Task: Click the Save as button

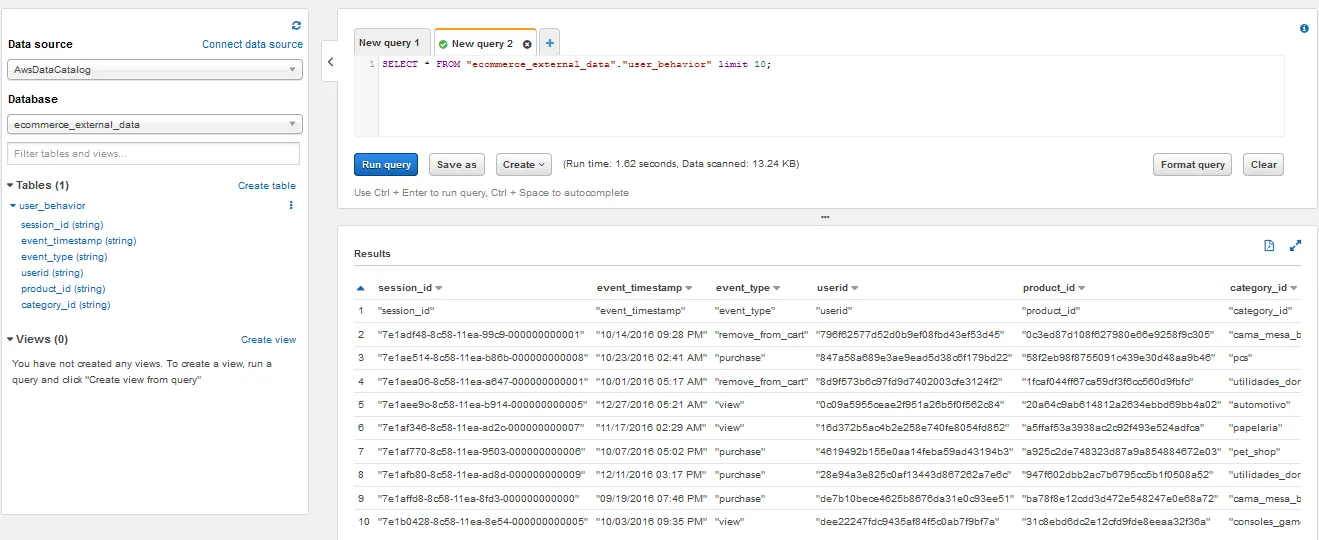Action: click(x=457, y=165)
